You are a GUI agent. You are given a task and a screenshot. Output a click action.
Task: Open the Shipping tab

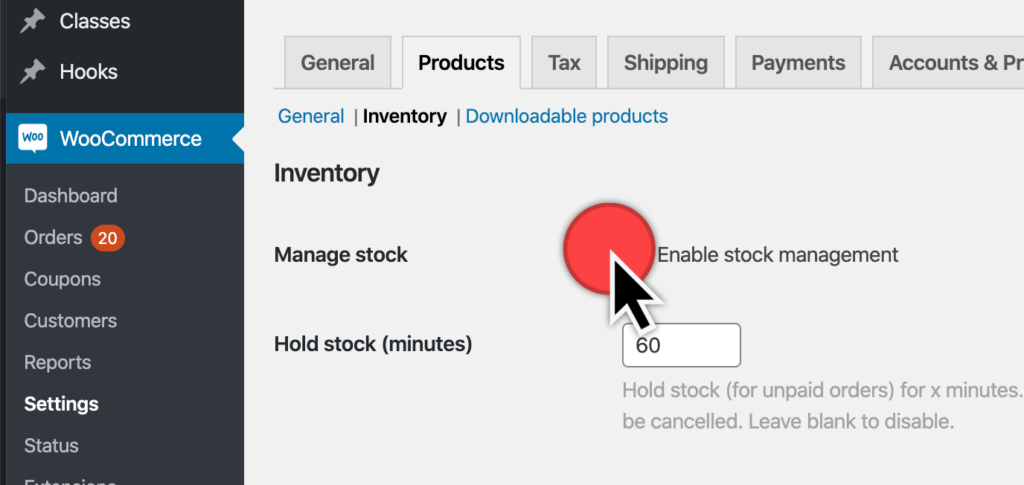tap(665, 63)
